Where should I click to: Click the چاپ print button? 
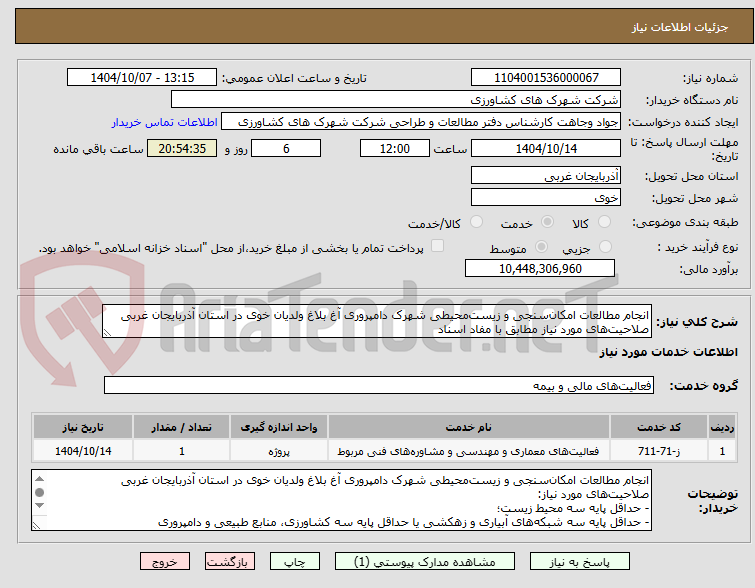pyautogui.click(x=295, y=562)
